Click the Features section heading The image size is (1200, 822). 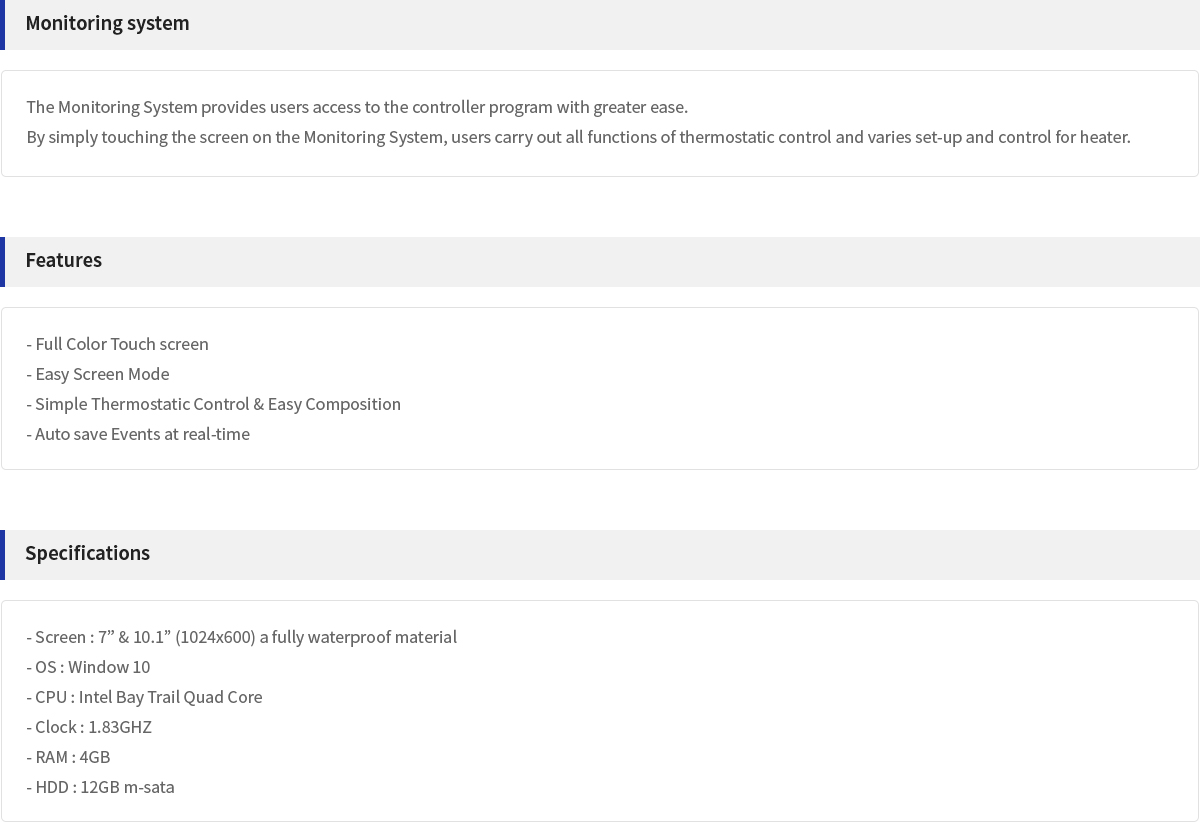coord(63,260)
